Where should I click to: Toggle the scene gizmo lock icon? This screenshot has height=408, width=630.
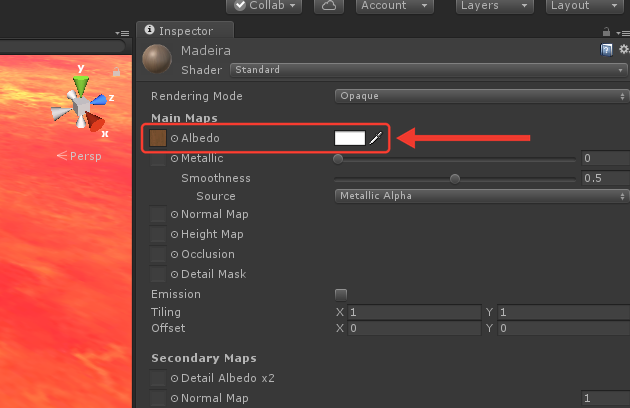(117, 72)
